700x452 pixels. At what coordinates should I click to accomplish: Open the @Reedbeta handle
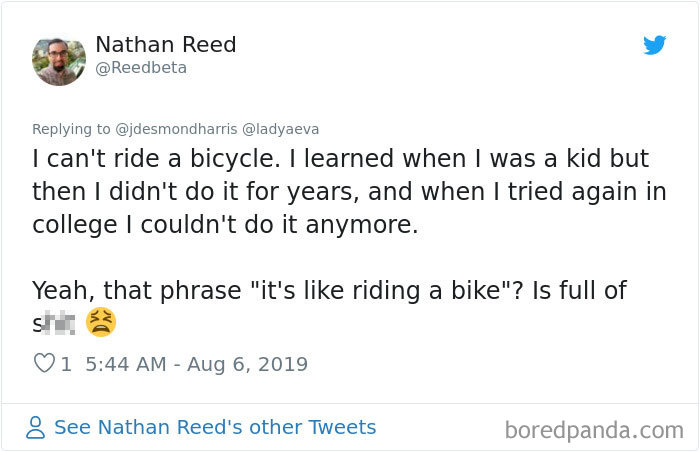(x=141, y=68)
